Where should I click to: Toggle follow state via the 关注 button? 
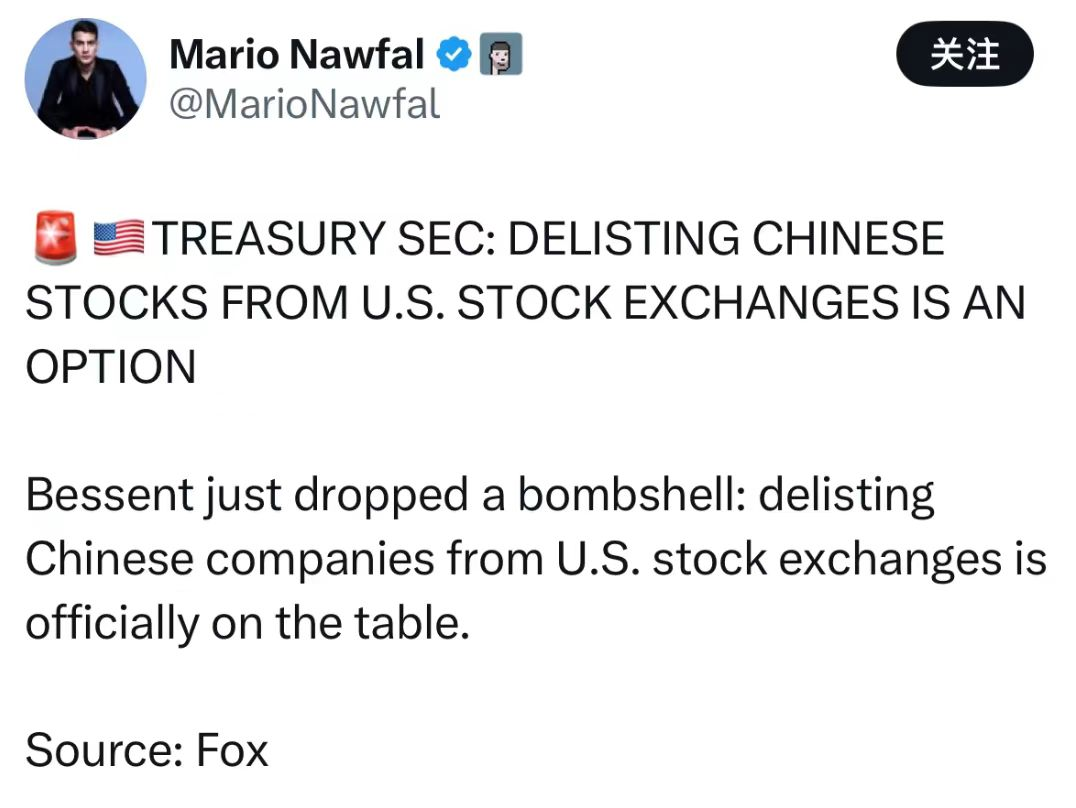click(964, 55)
